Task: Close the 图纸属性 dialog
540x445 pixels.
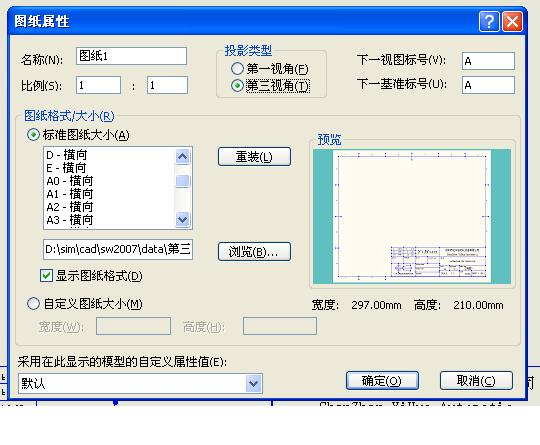Action: tap(512, 21)
